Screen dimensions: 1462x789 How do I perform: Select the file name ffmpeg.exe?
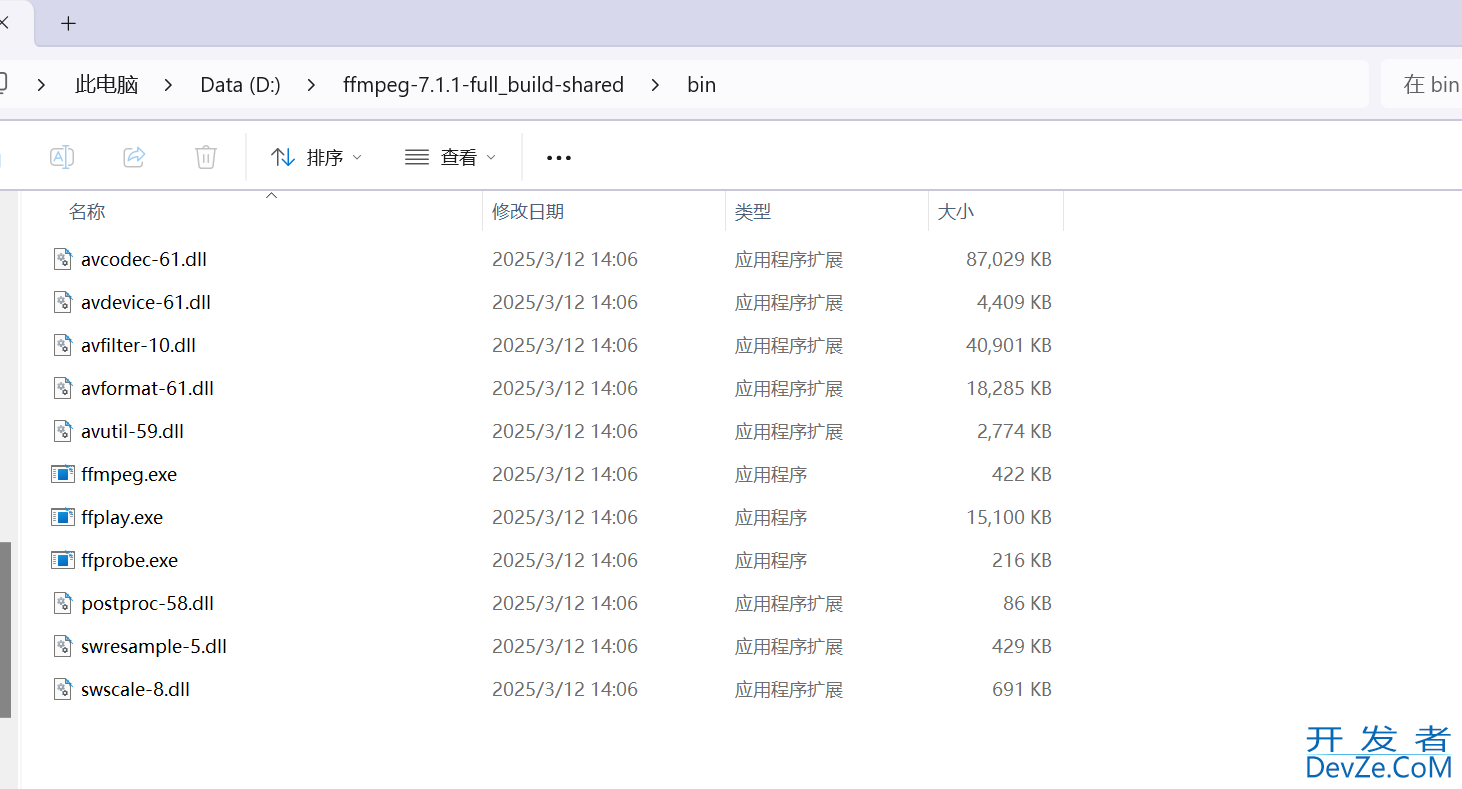point(129,474)
